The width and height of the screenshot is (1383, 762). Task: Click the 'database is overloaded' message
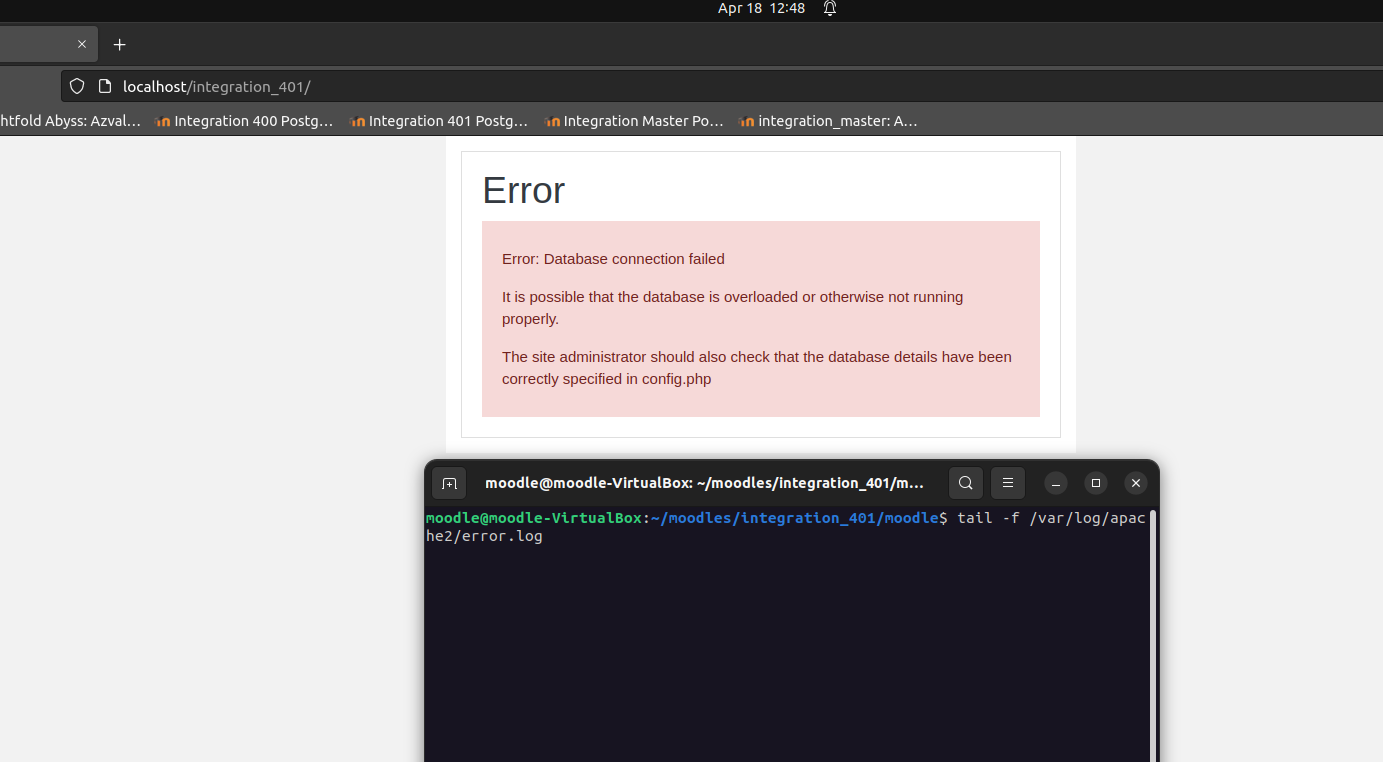pyautogui.click(x=732, y=308)
